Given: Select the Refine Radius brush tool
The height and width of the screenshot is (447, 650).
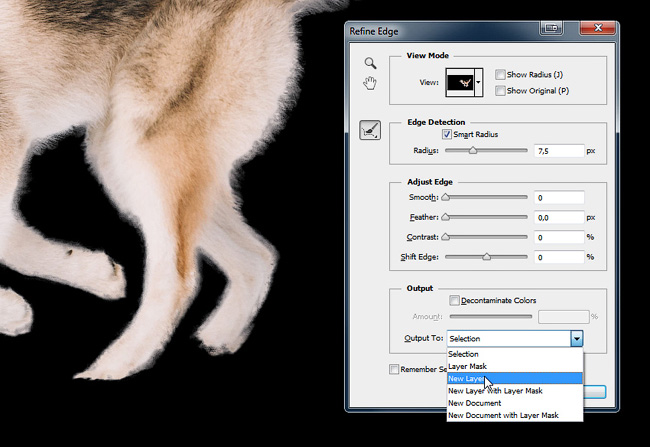Looking at the screenshot, I should click(x=370, y=130).
